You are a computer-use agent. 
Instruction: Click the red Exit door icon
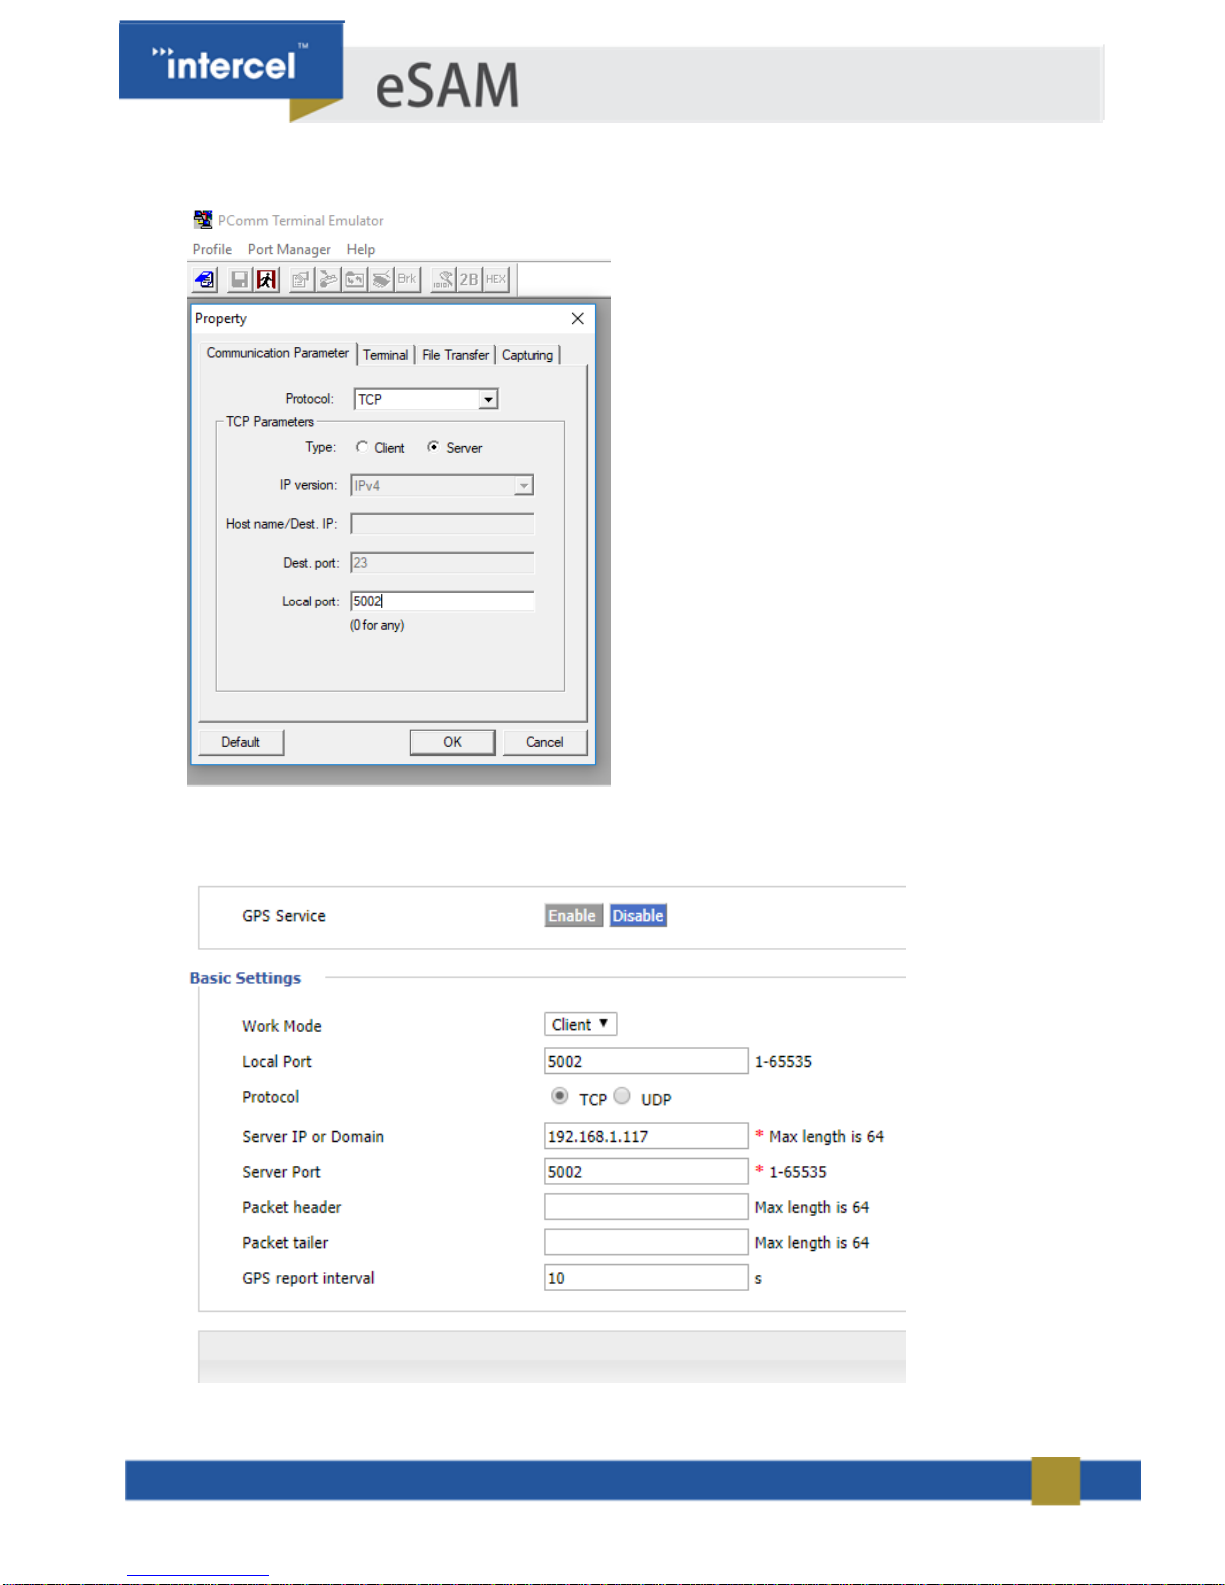coord(266,280)
